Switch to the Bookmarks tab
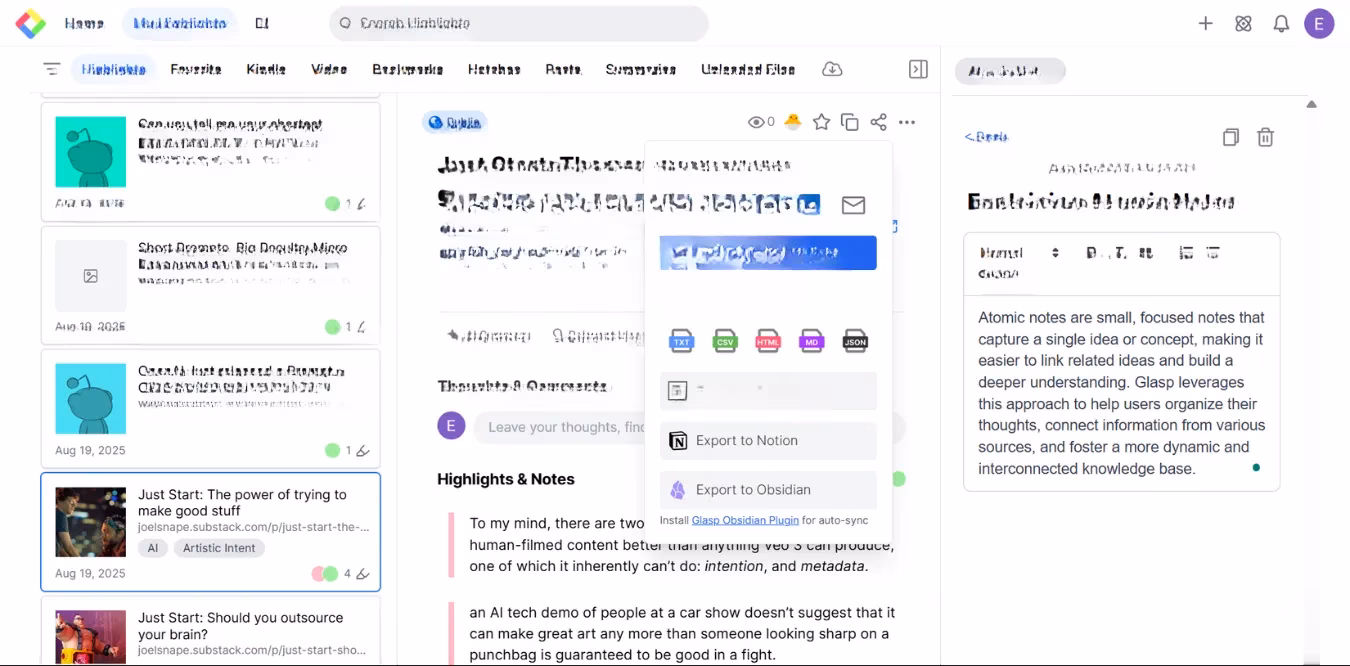The image size is (1350, 666). pyautogui.click(x=408, y=69)
